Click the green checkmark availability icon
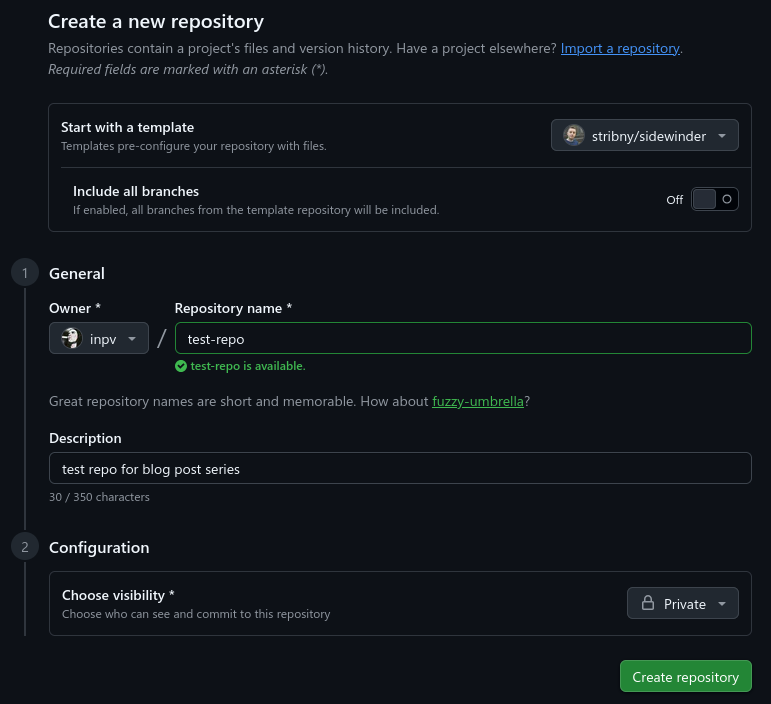This screenshot has width=771, height=704. pos(181,366)
